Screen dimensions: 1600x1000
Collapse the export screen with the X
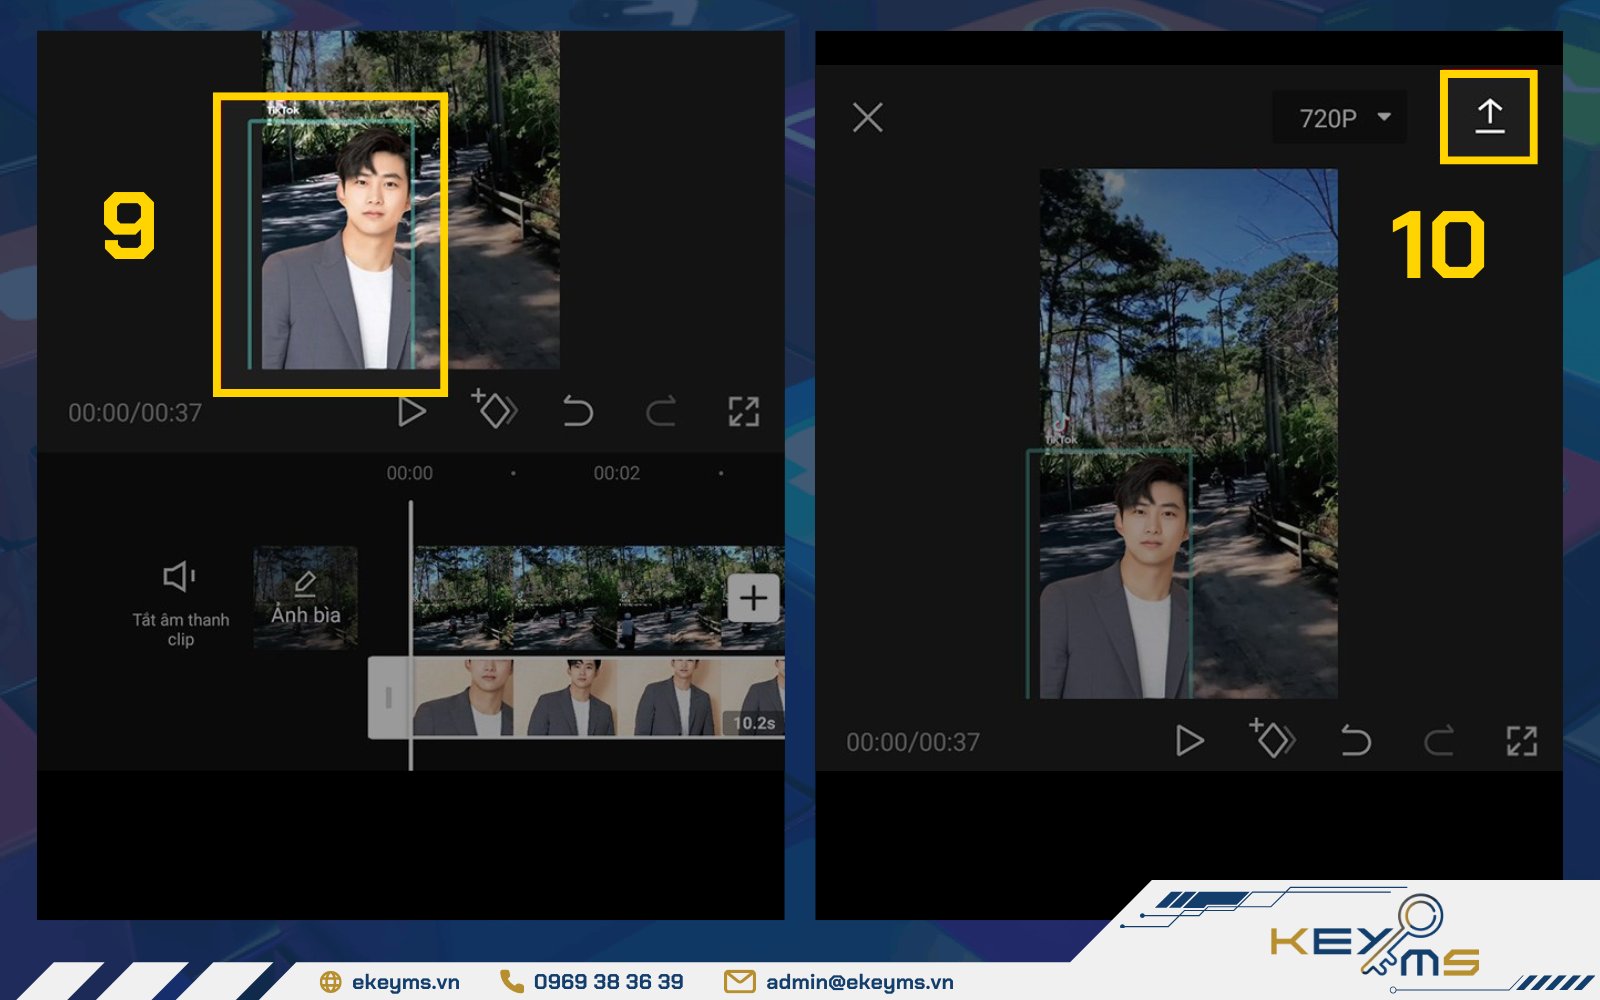tap(866, 116)
